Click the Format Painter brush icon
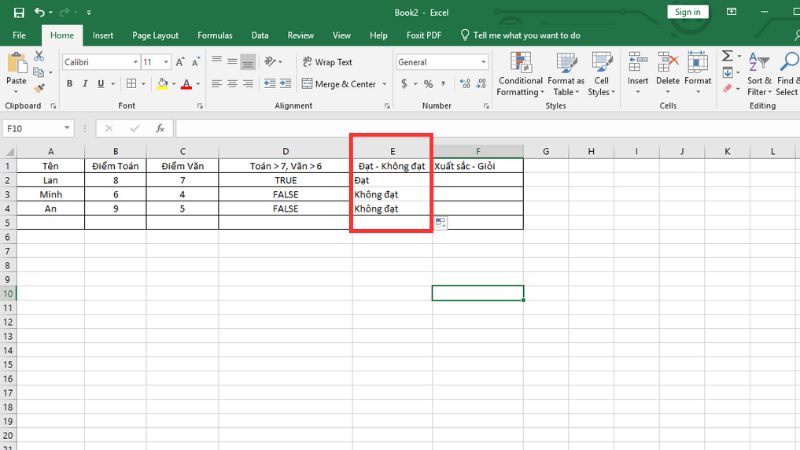Screen dimensions: 800x450 pyautogui.click(x=39, y=87)
